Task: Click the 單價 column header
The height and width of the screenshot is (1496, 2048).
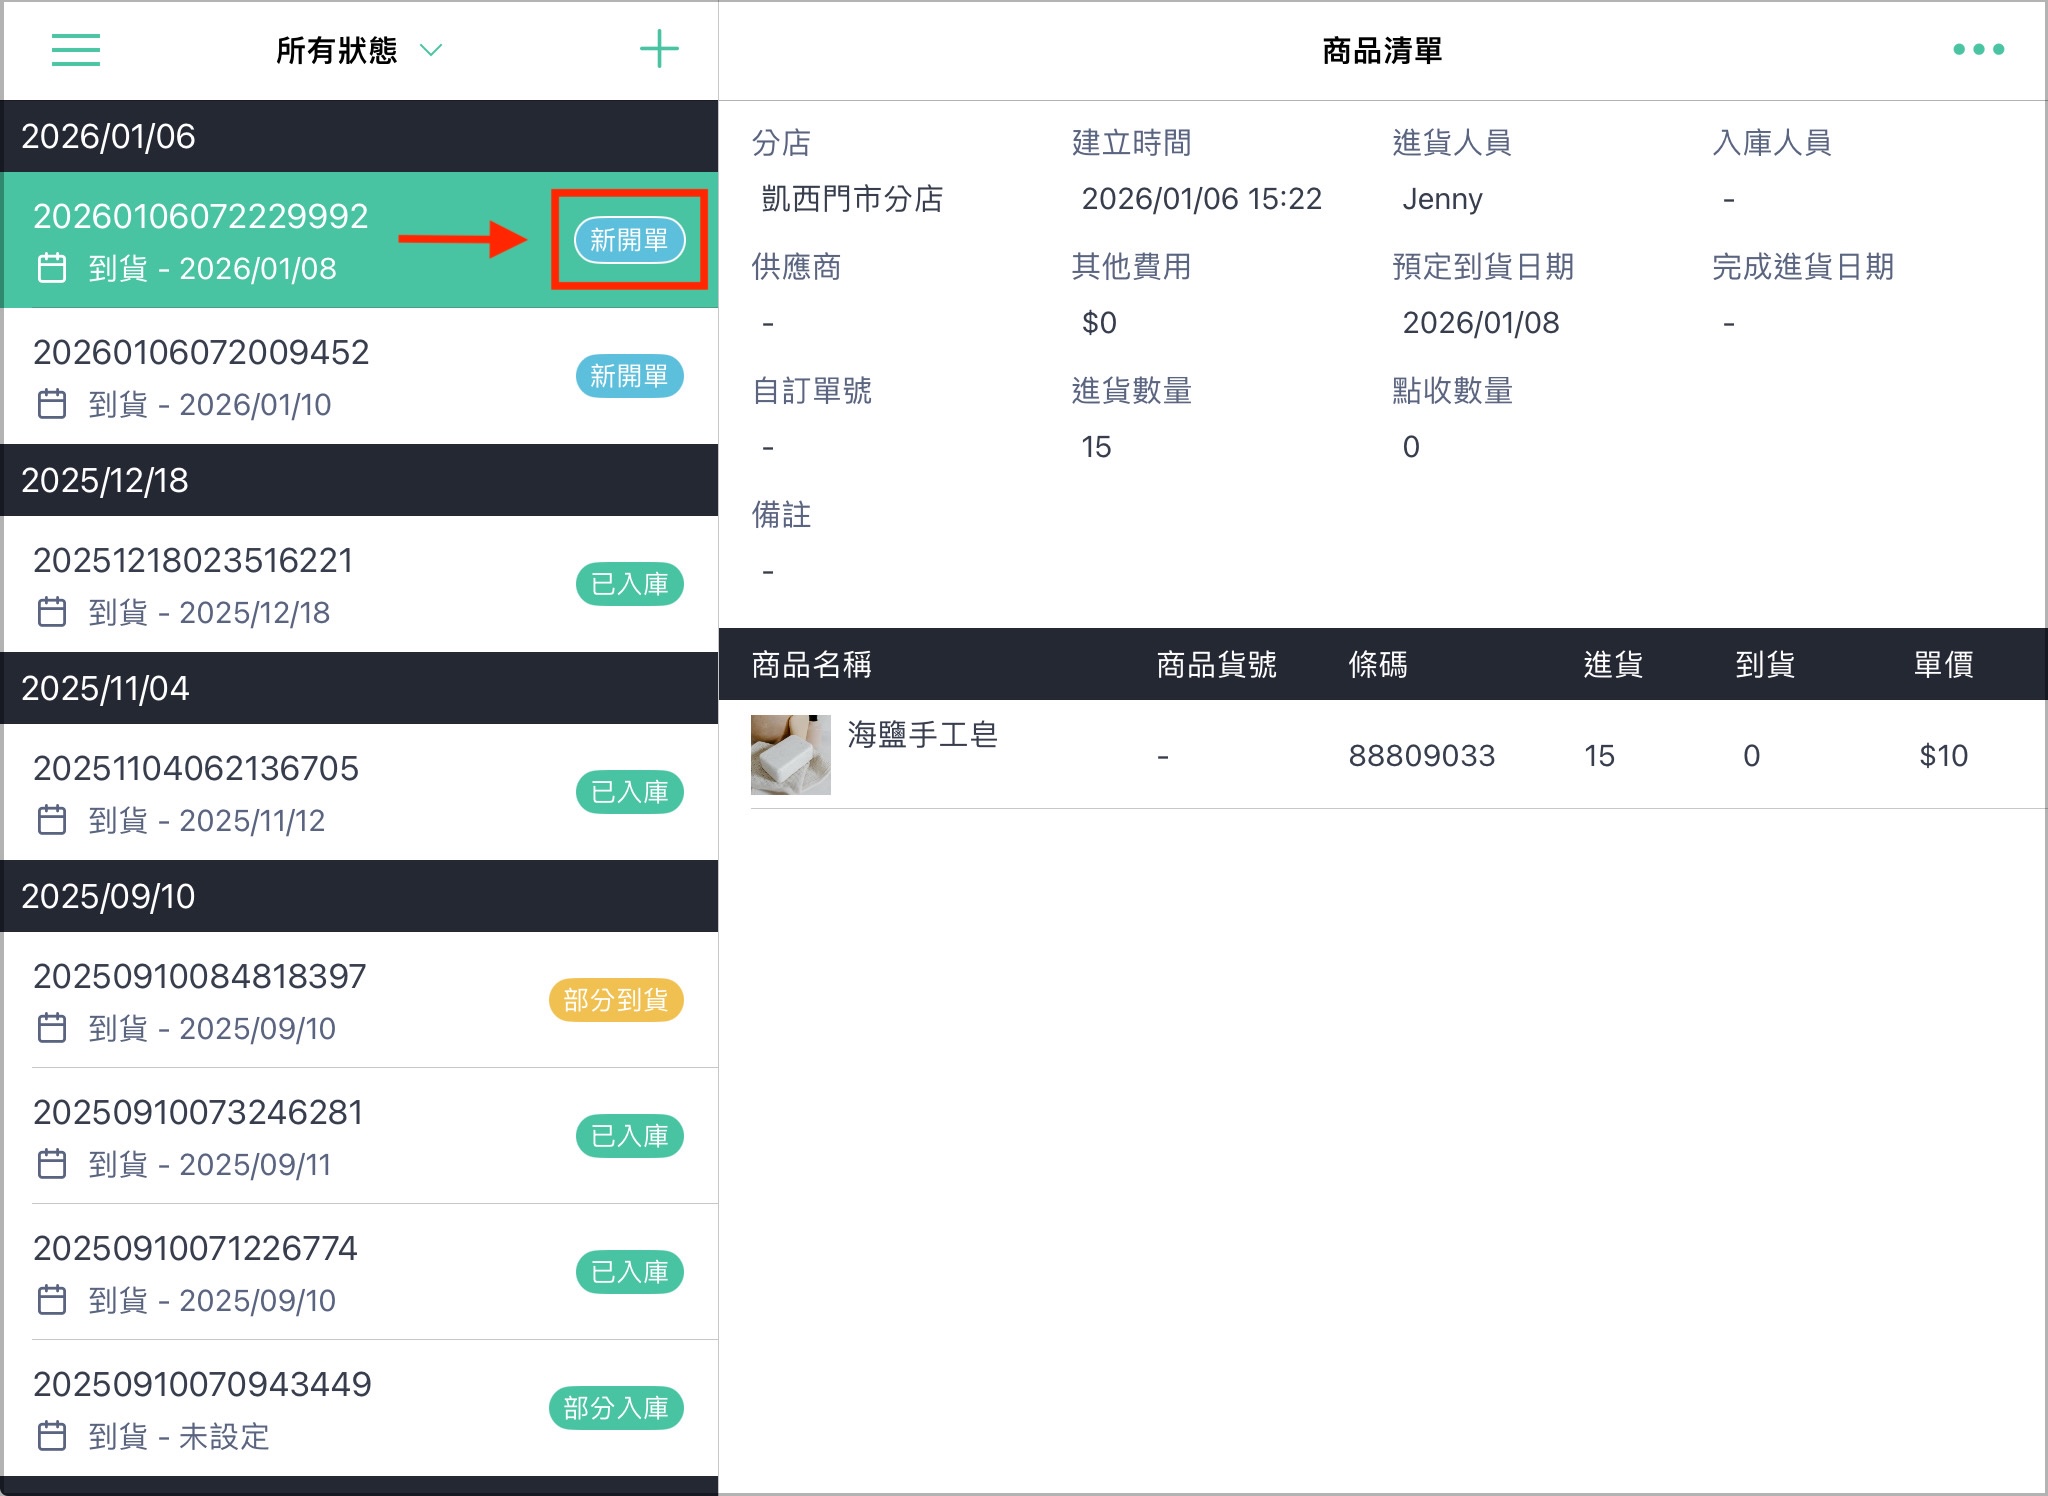Action: pos(1943,664)
